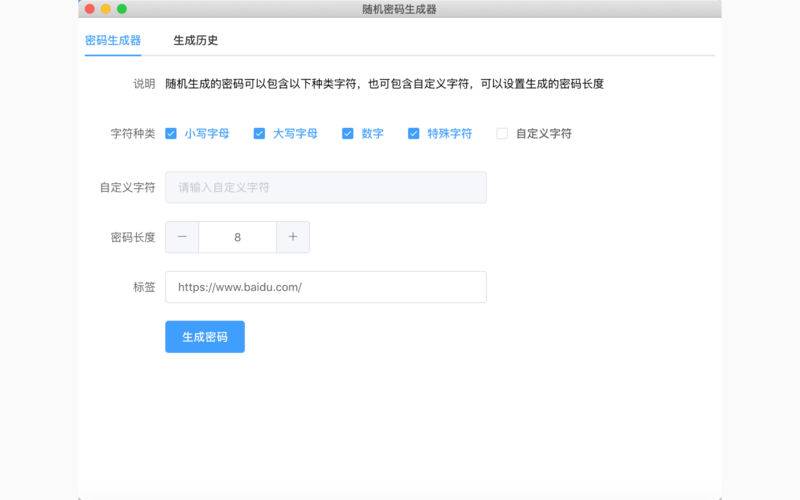The image size is (800, 500).
Task: Uncheck the 小写字母 checkbox
Action: (x=171, y=134)
